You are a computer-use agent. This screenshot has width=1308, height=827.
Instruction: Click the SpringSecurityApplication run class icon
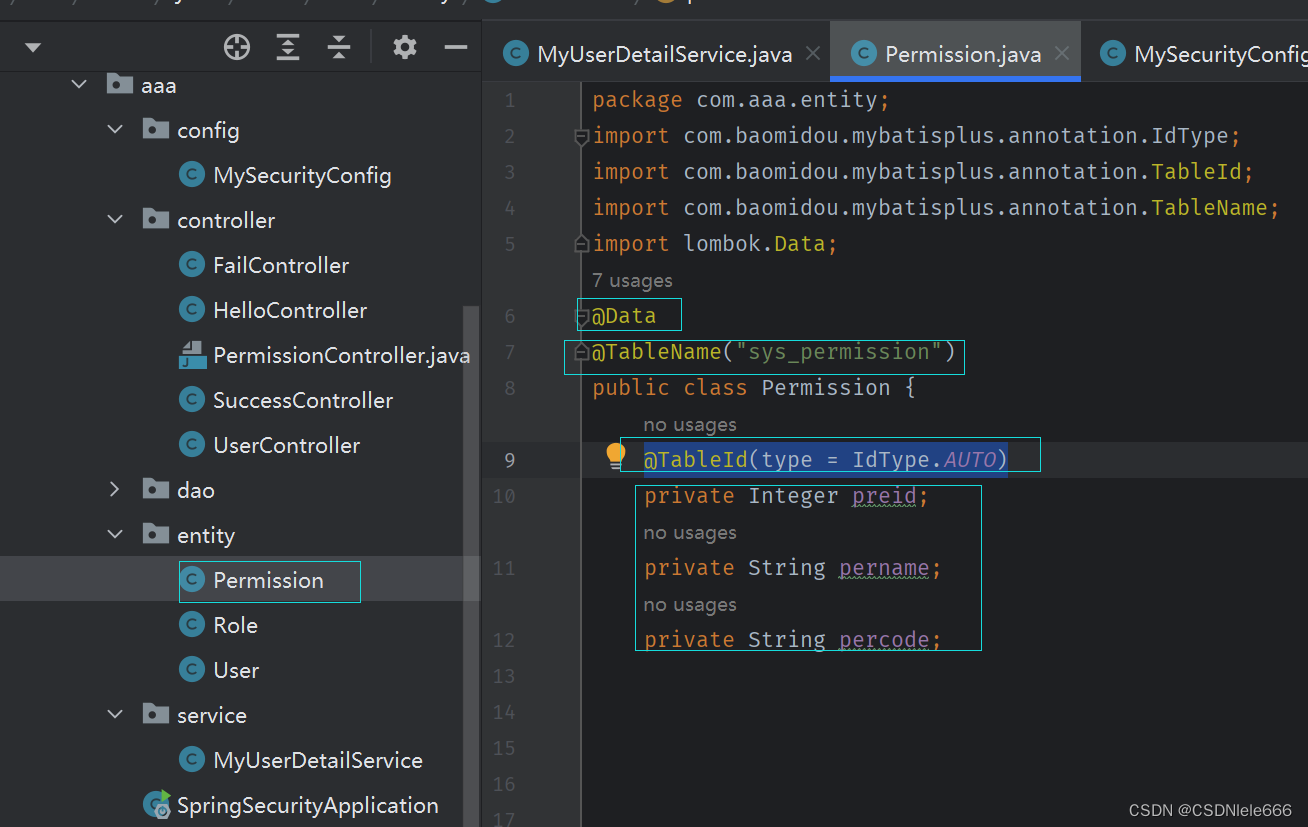pyautogui.click(x=157, y=804)
